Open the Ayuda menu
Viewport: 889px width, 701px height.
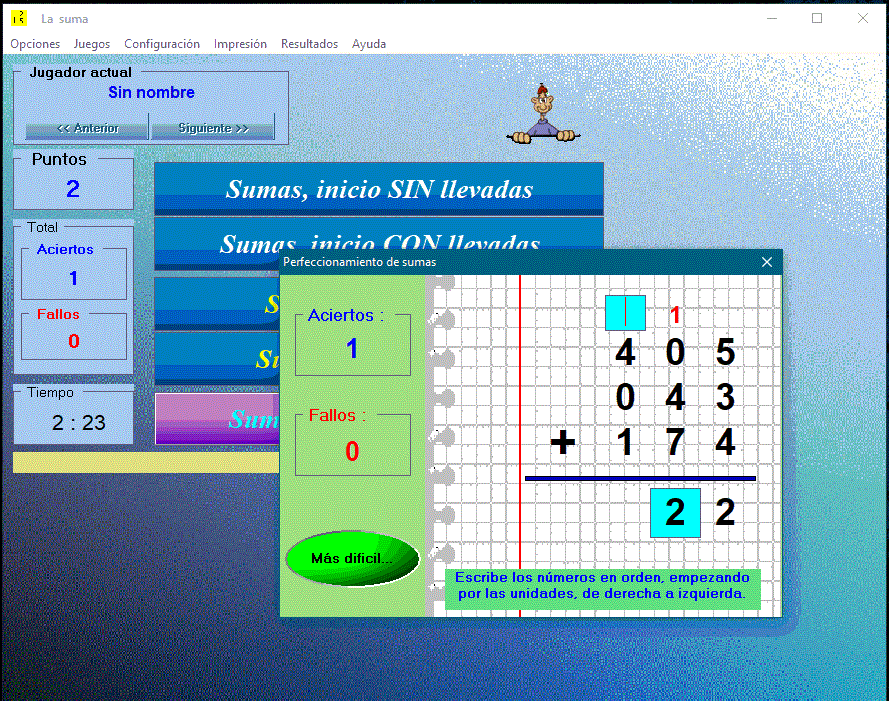(x=369, y=44)
